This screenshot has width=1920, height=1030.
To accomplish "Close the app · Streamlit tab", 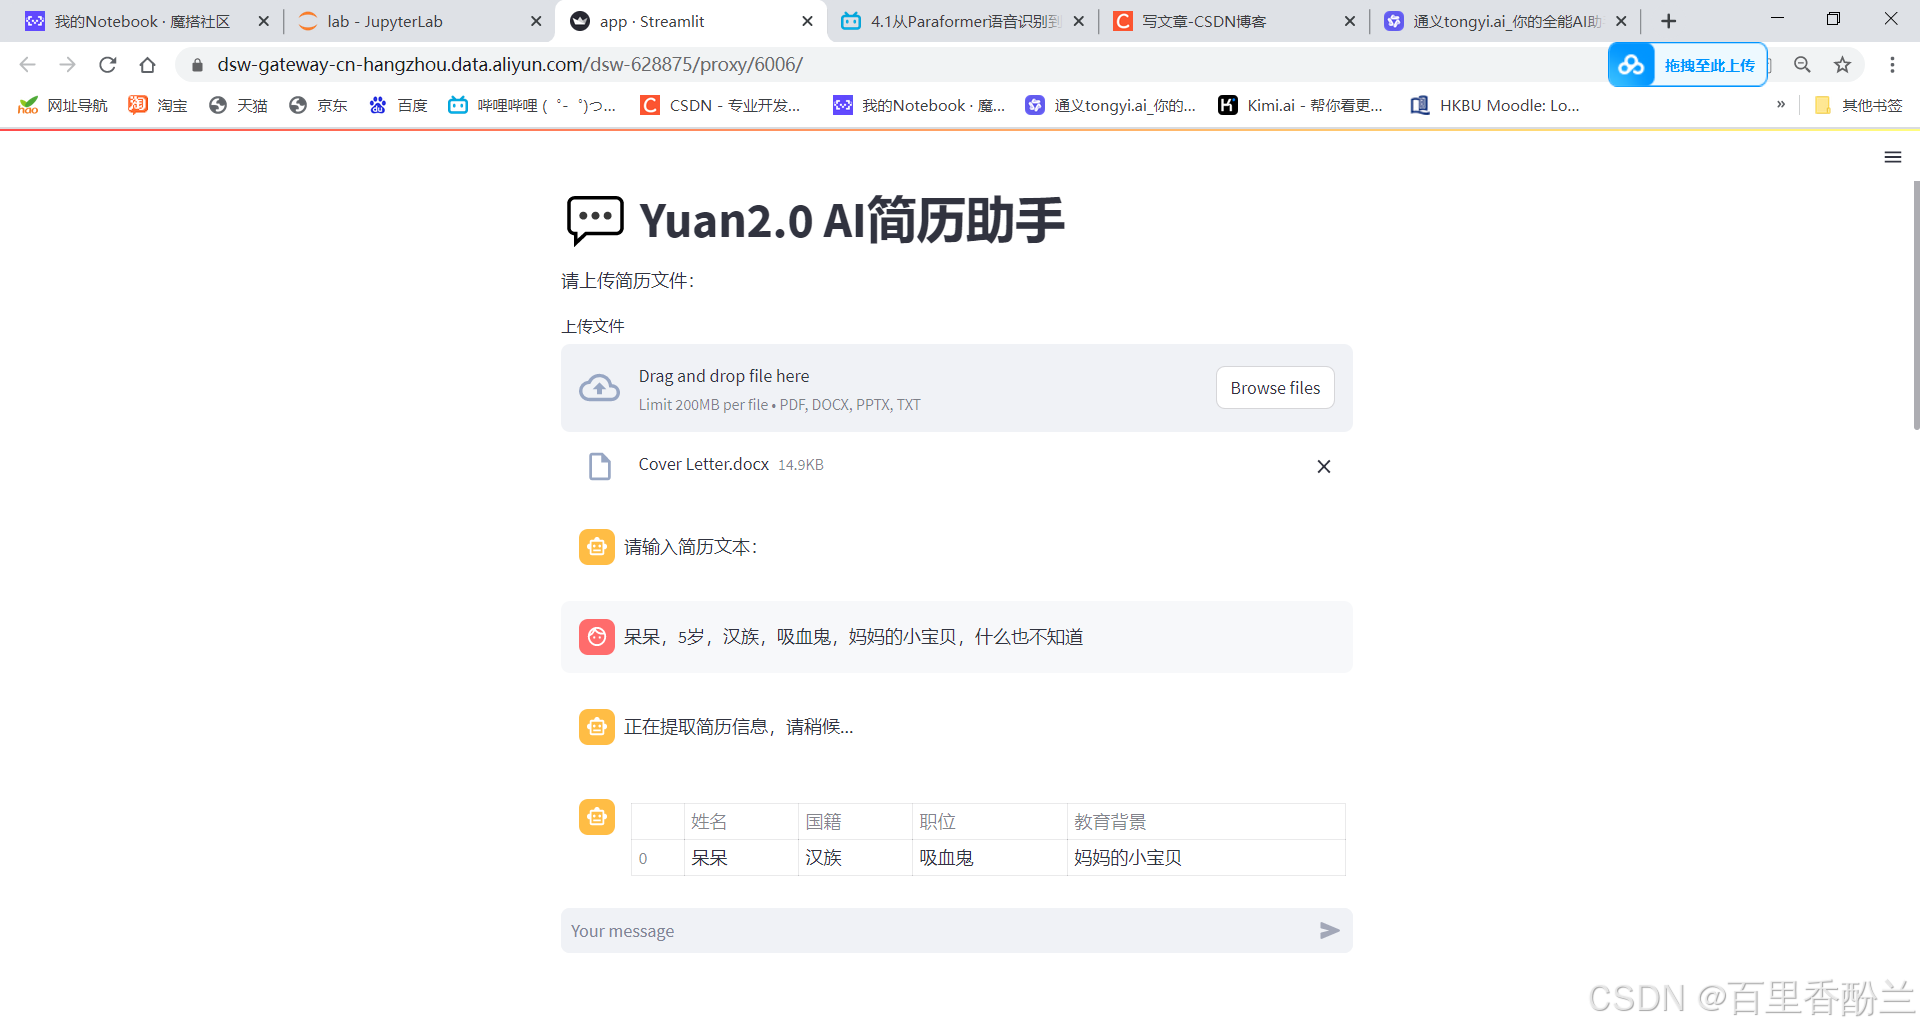I will (808, 21).
